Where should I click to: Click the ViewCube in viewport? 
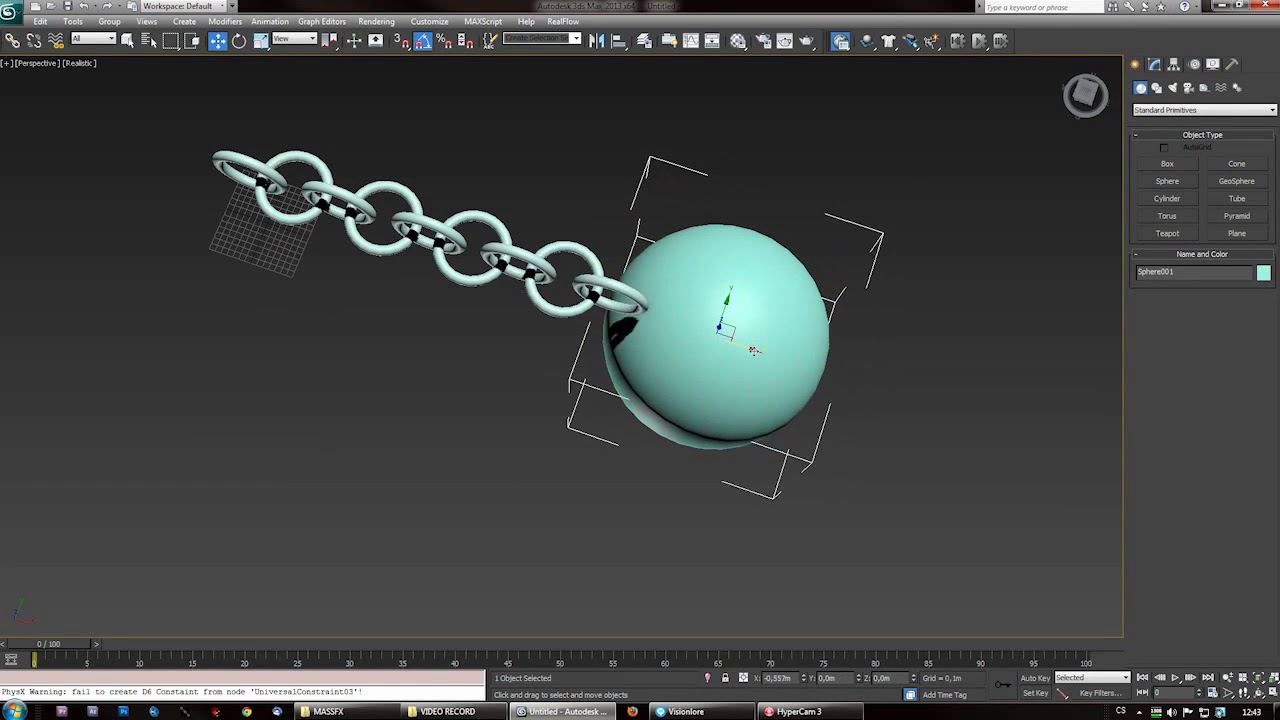1085,95
